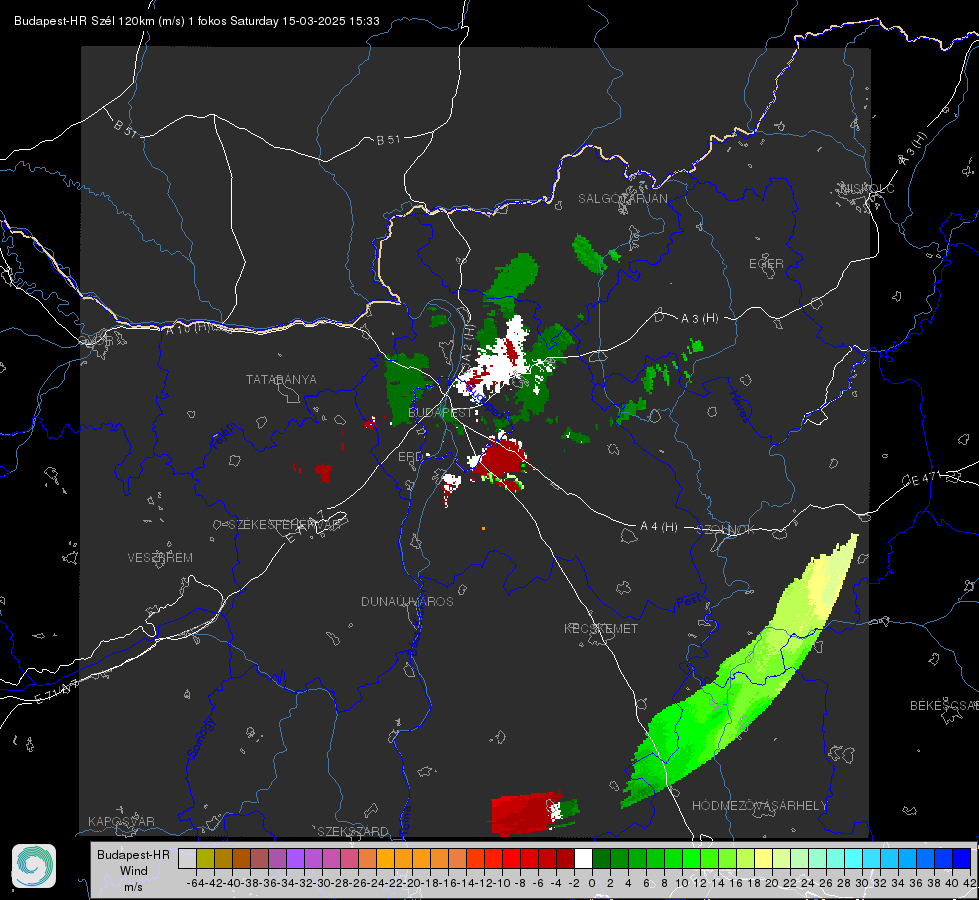Select the light gray swatch at legend's start
This screenshot has height=900, width=979.
tap(187, 858)
